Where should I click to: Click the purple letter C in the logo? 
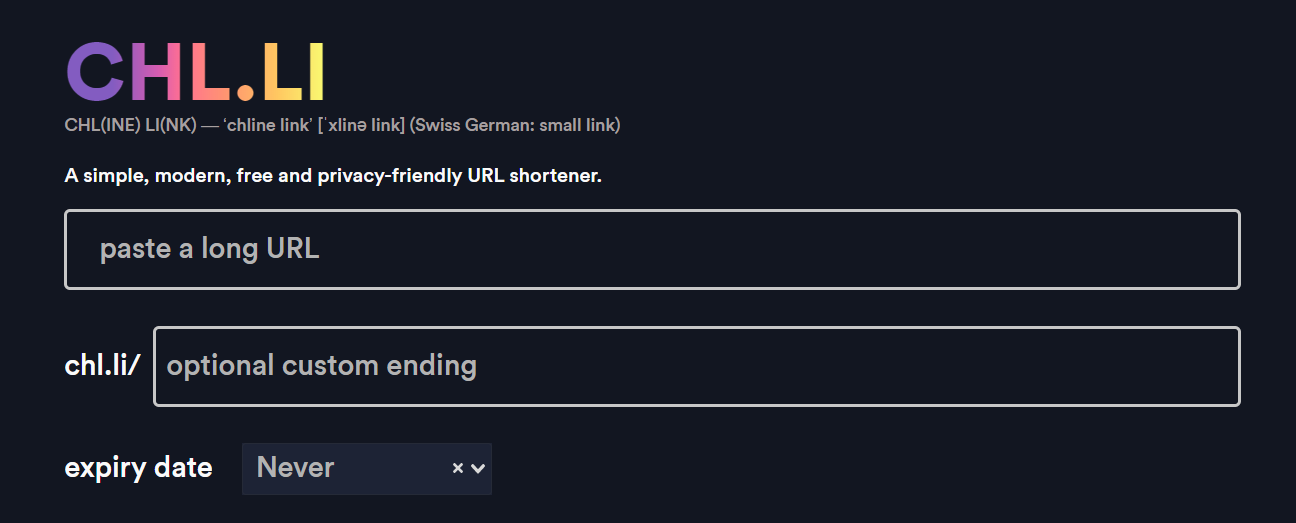click(95, 74)
